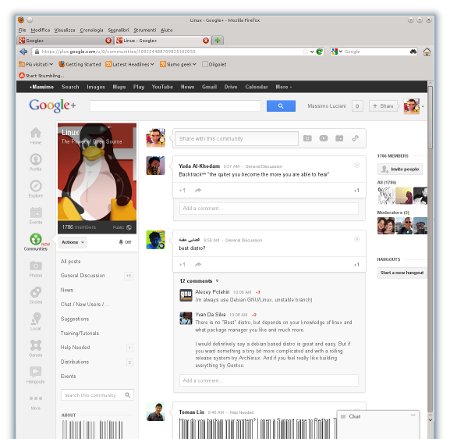Image resolution: width=450 pixels, height=439 pixels.
Task: Attach a link to community post
Action: 355,138
